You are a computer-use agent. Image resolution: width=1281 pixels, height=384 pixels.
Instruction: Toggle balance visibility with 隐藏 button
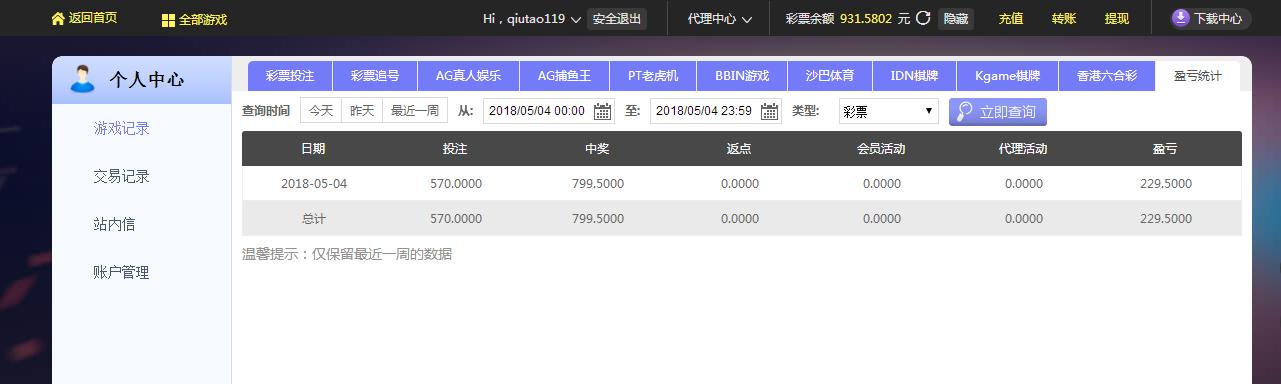956,19
